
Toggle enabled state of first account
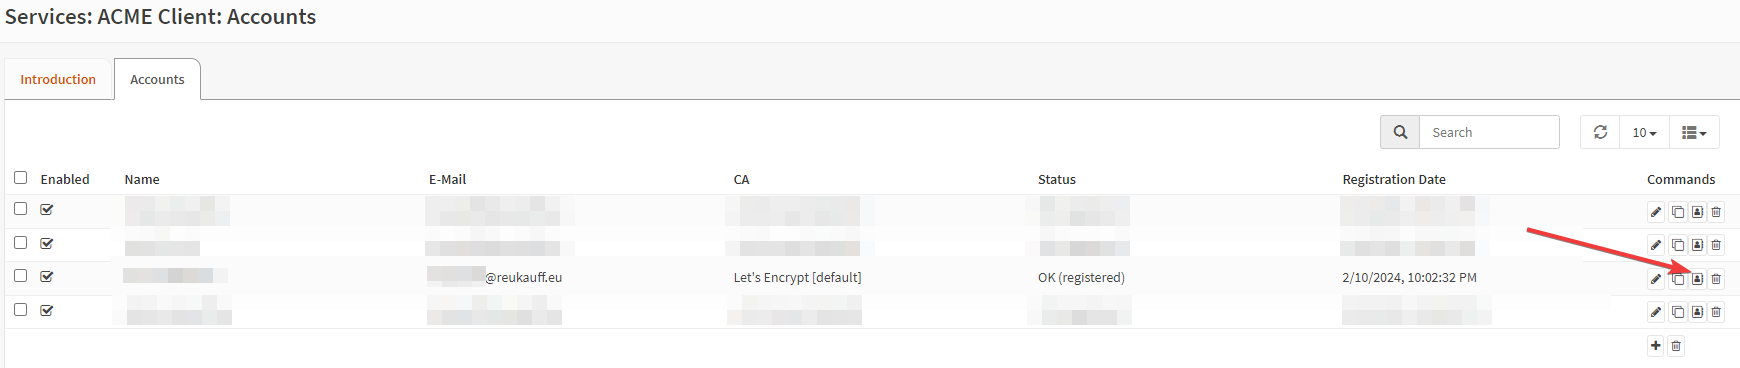point(47,209)
